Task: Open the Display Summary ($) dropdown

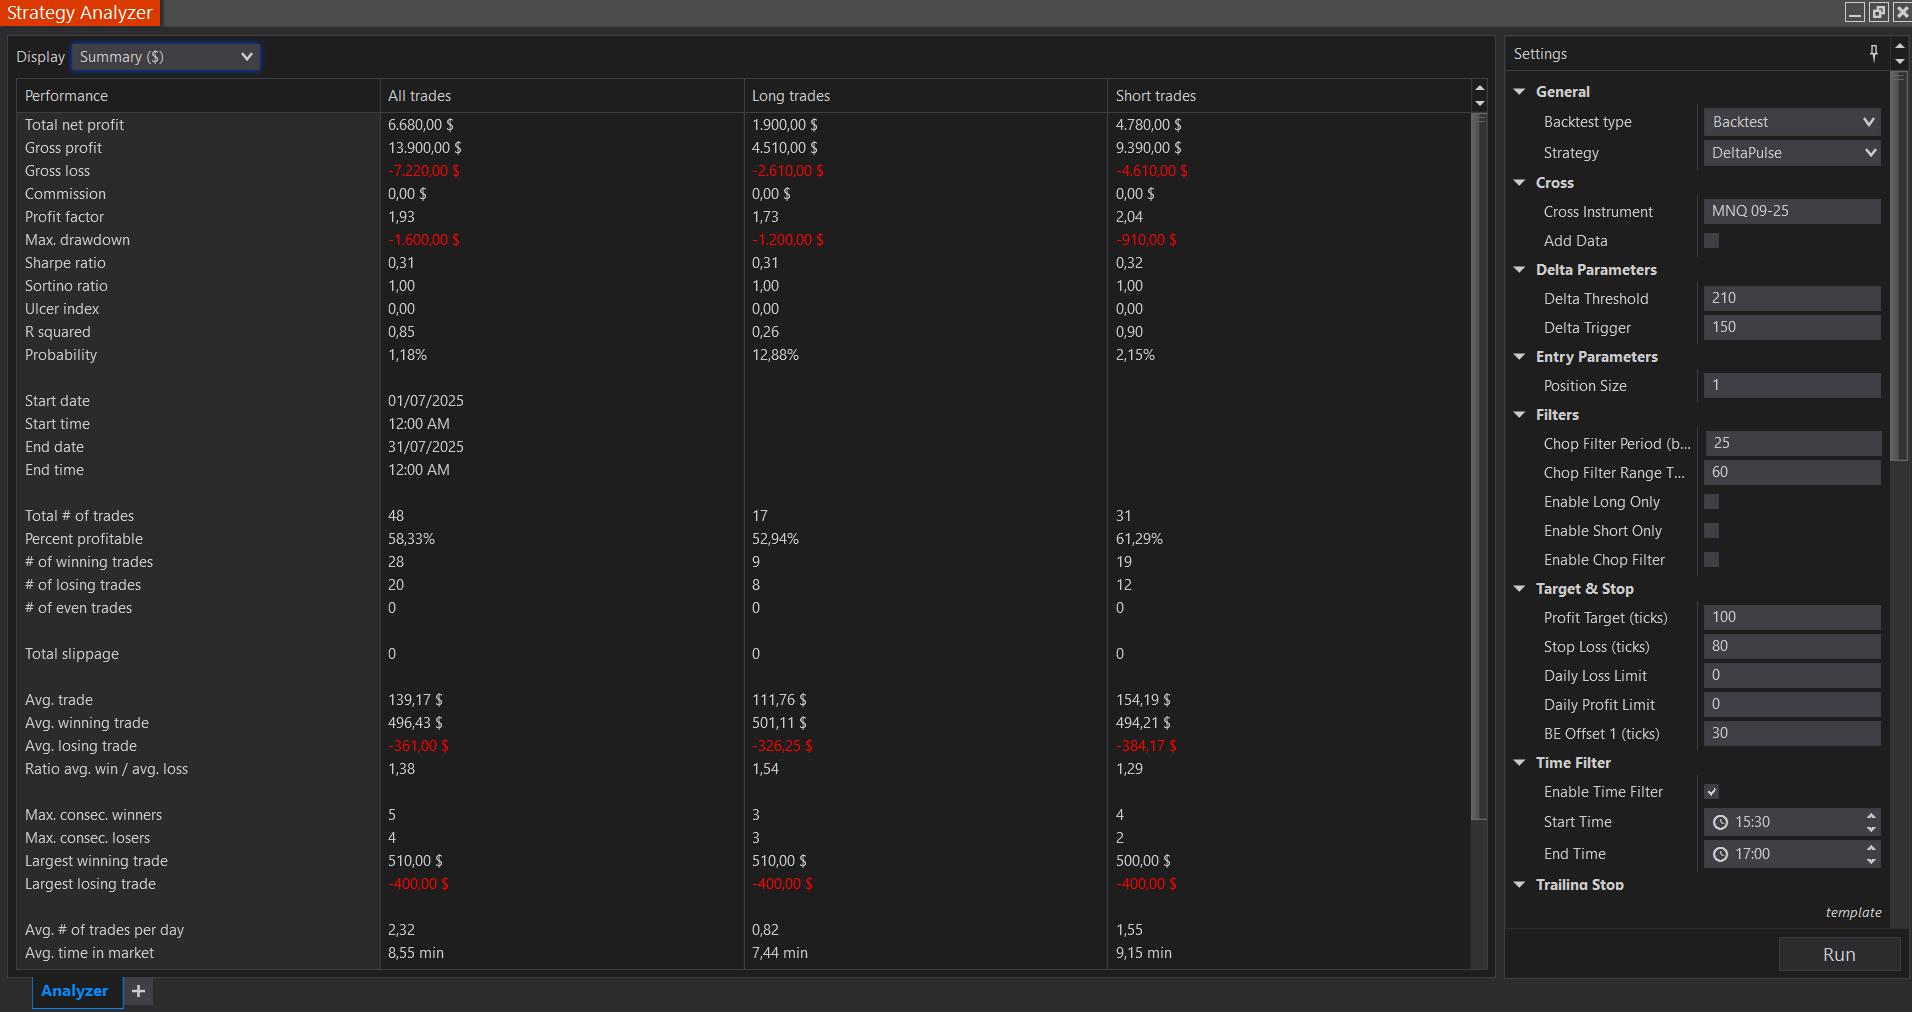Action: tap(166, 57)
